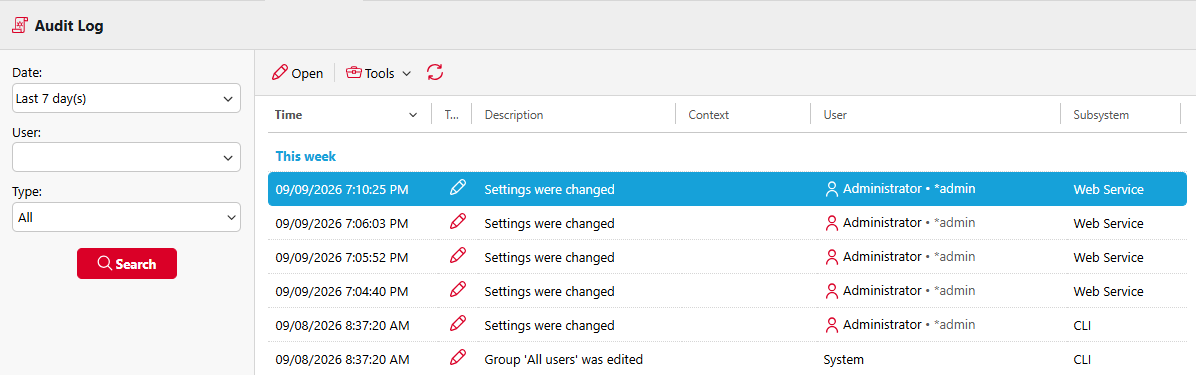Click Administrator • *admin in highlighted row
The height and width of the screenshot is (375, 1196).
(909, 189)
